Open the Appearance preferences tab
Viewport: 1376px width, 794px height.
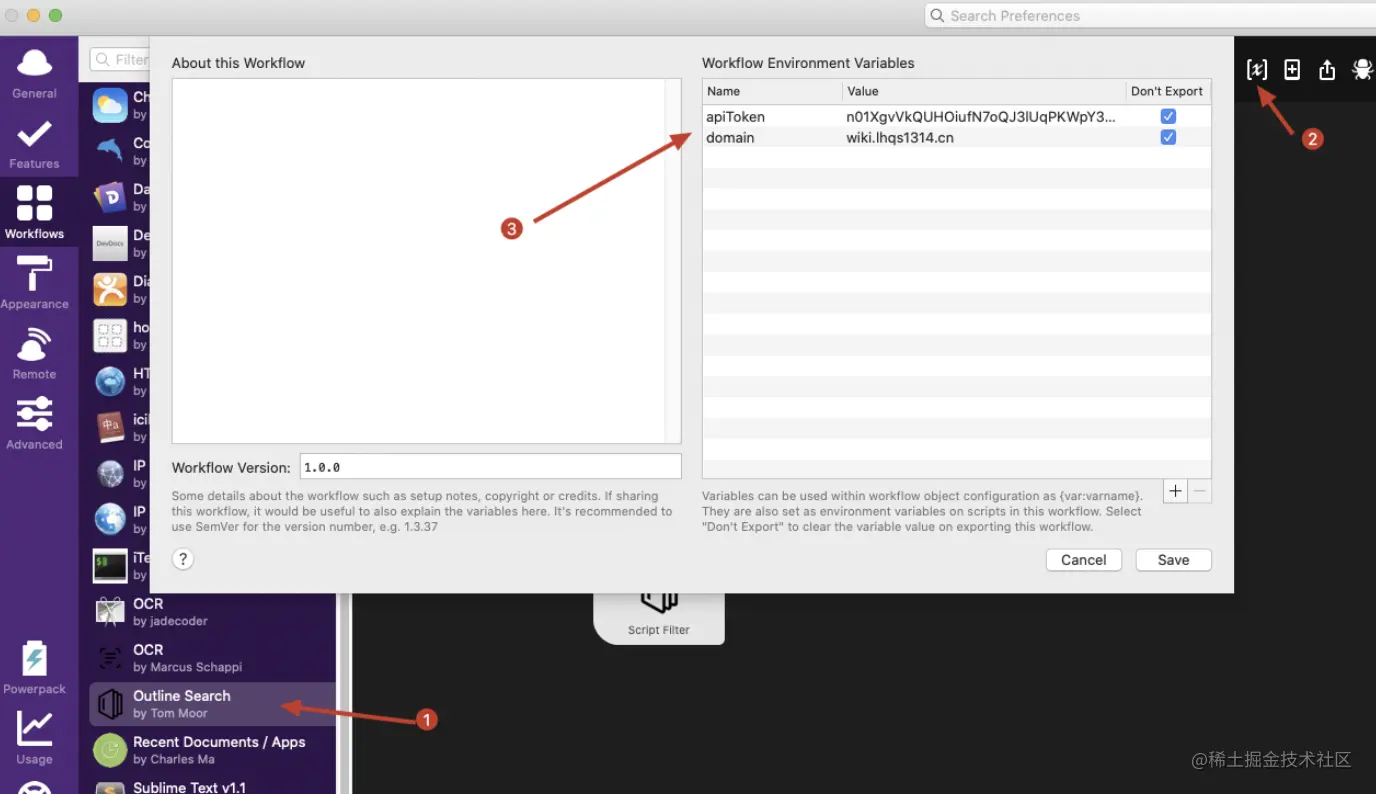(x=34, y=283)
